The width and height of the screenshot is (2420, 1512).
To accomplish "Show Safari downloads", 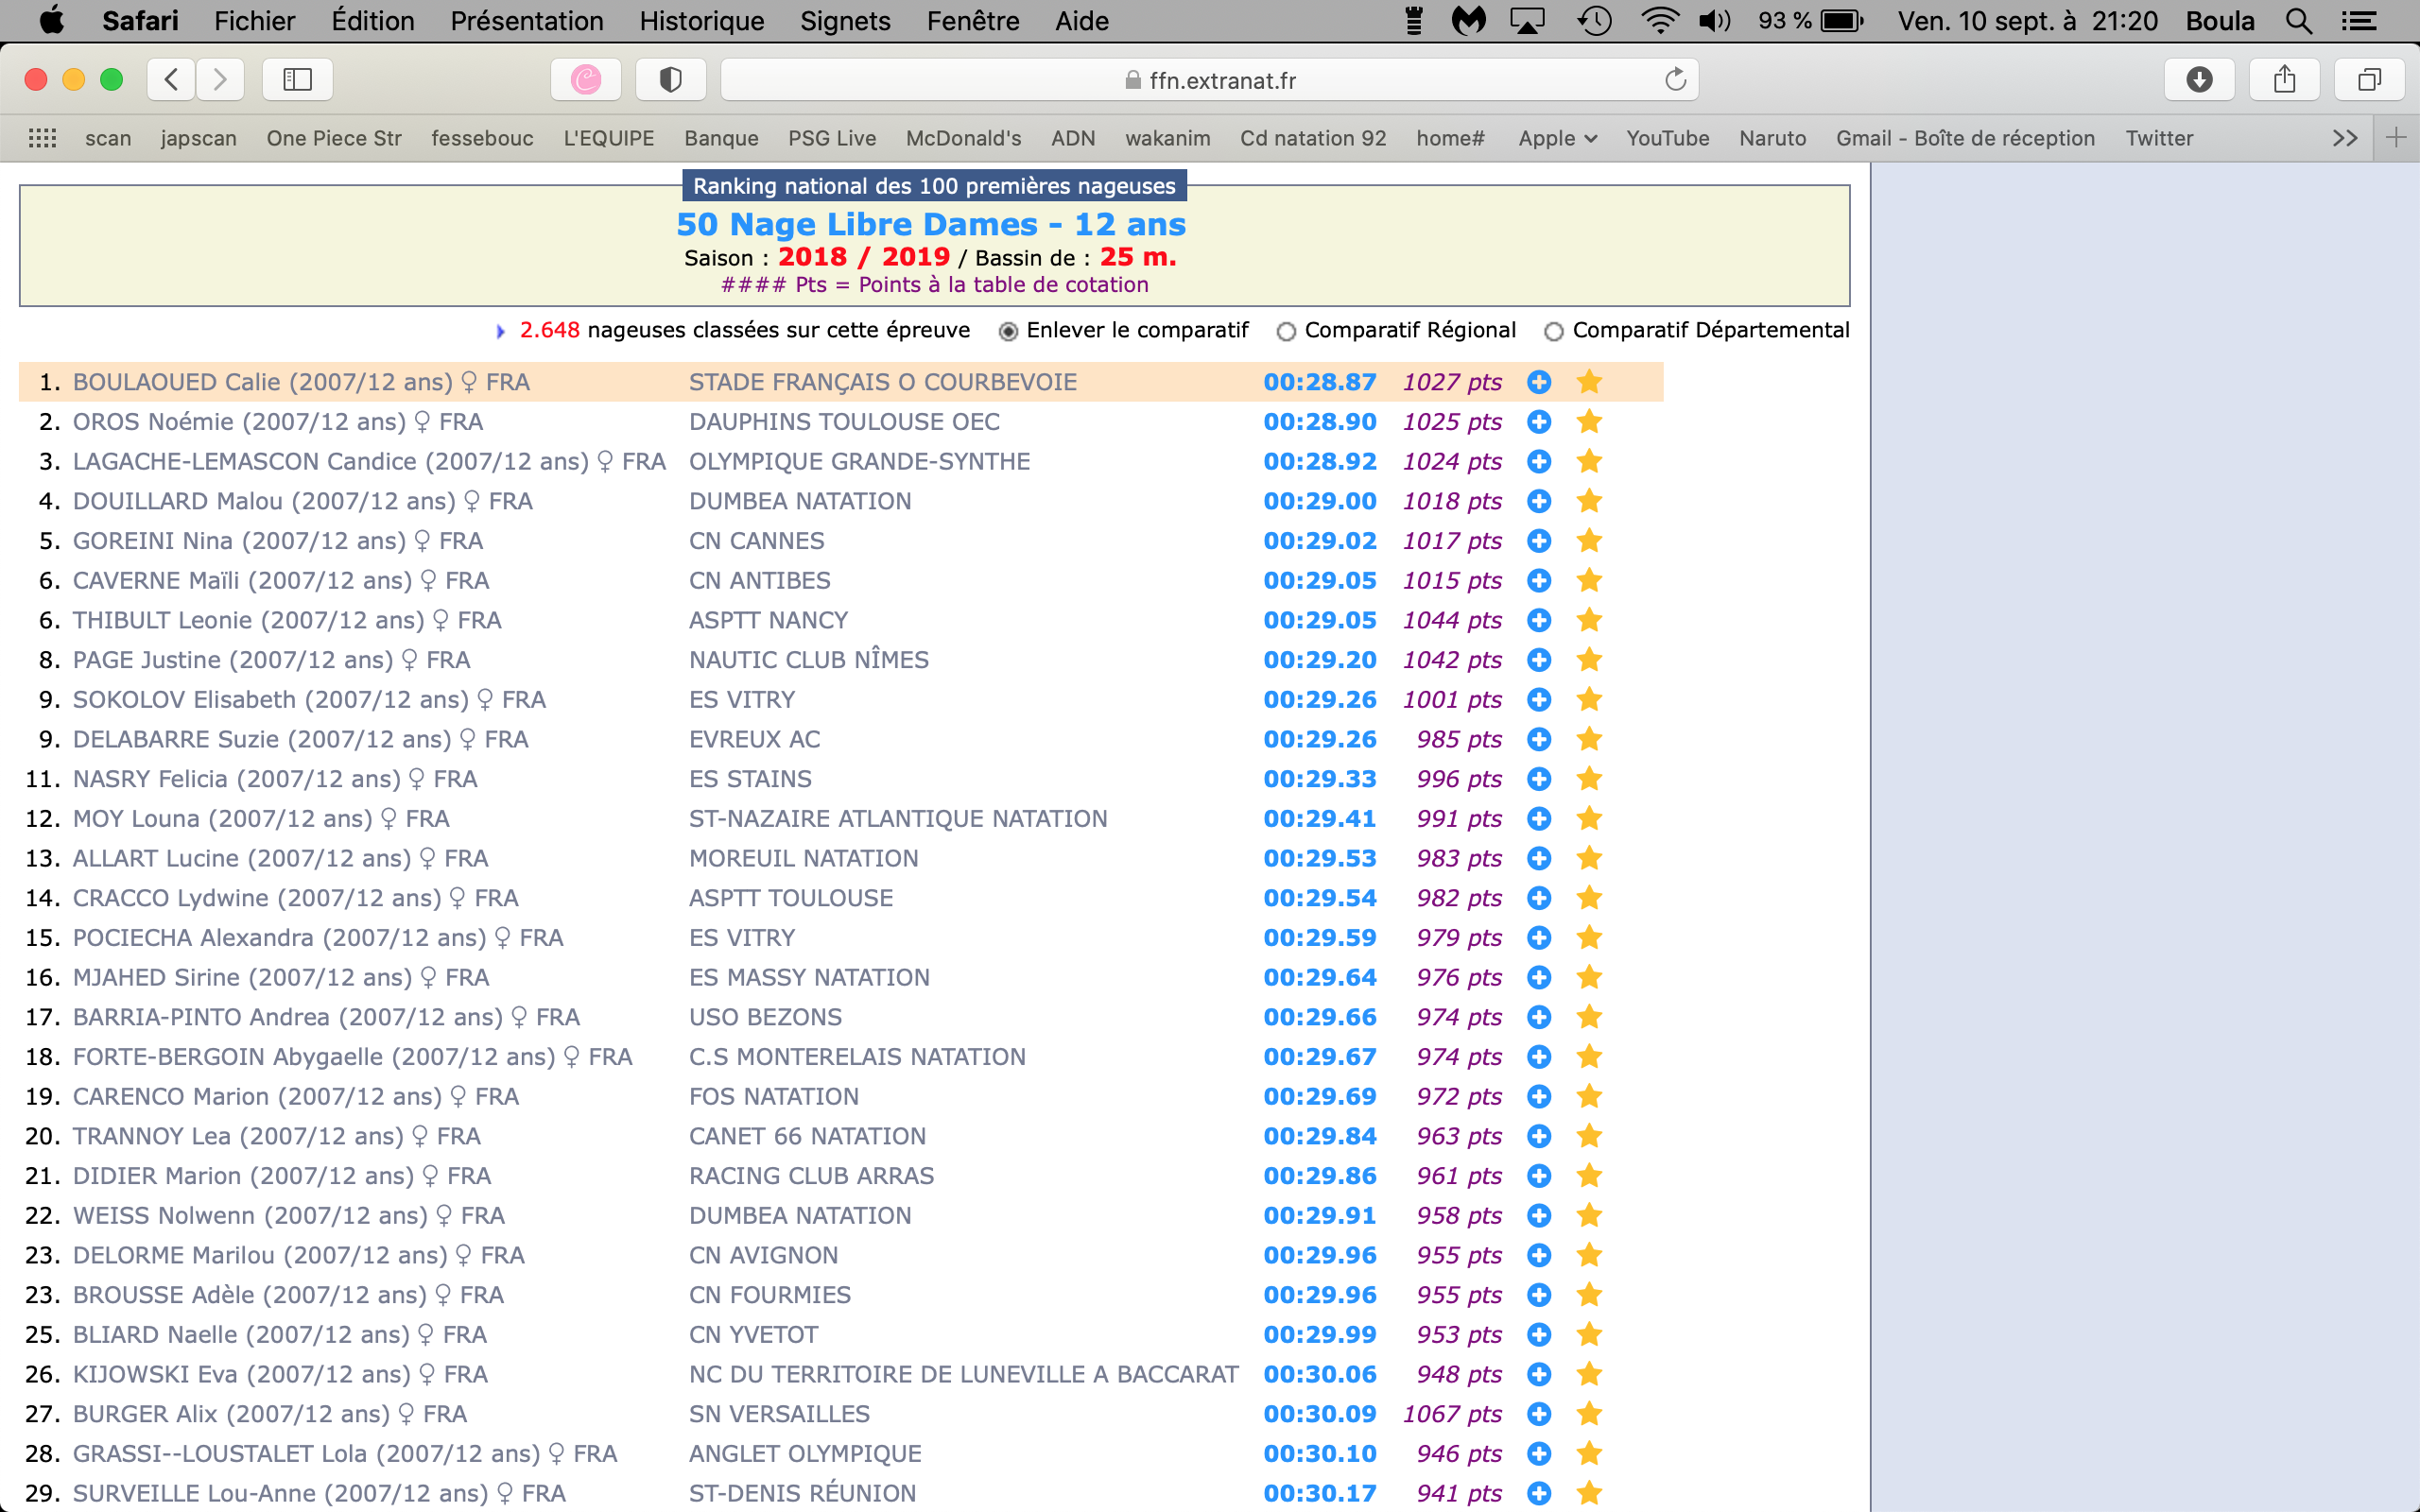I will click(x=2199, y=79).
